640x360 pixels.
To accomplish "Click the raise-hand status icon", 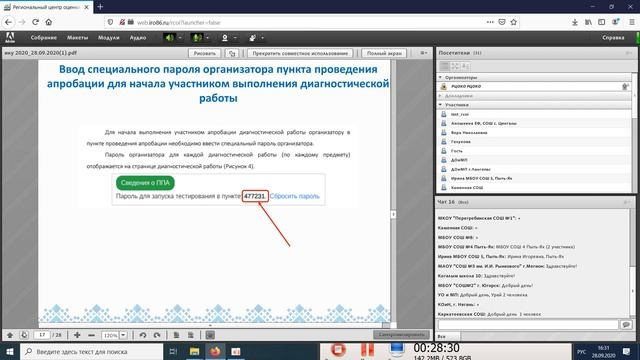I will coord(253,38).
